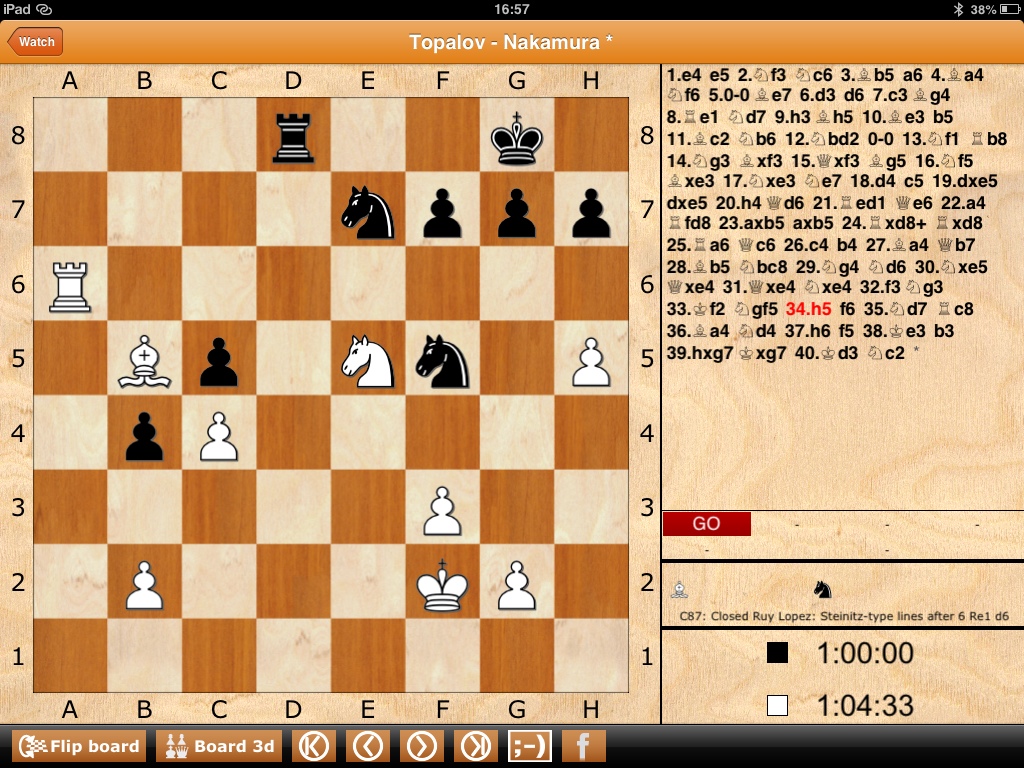
Task: Advance to the next move
Action: tap(422, 746)
